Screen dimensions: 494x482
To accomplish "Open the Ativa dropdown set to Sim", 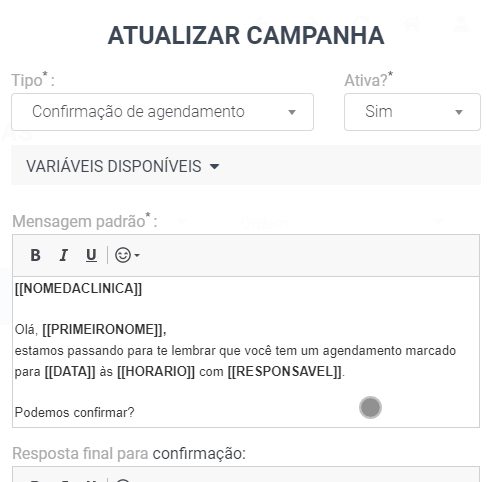I will (412, 112).
